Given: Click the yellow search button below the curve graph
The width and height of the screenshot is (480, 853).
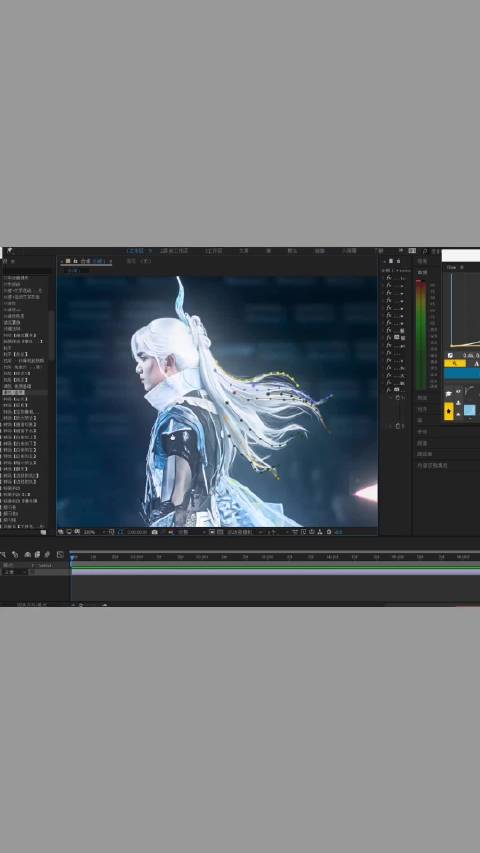Looking at the screenshot, I should click(454, 363).
